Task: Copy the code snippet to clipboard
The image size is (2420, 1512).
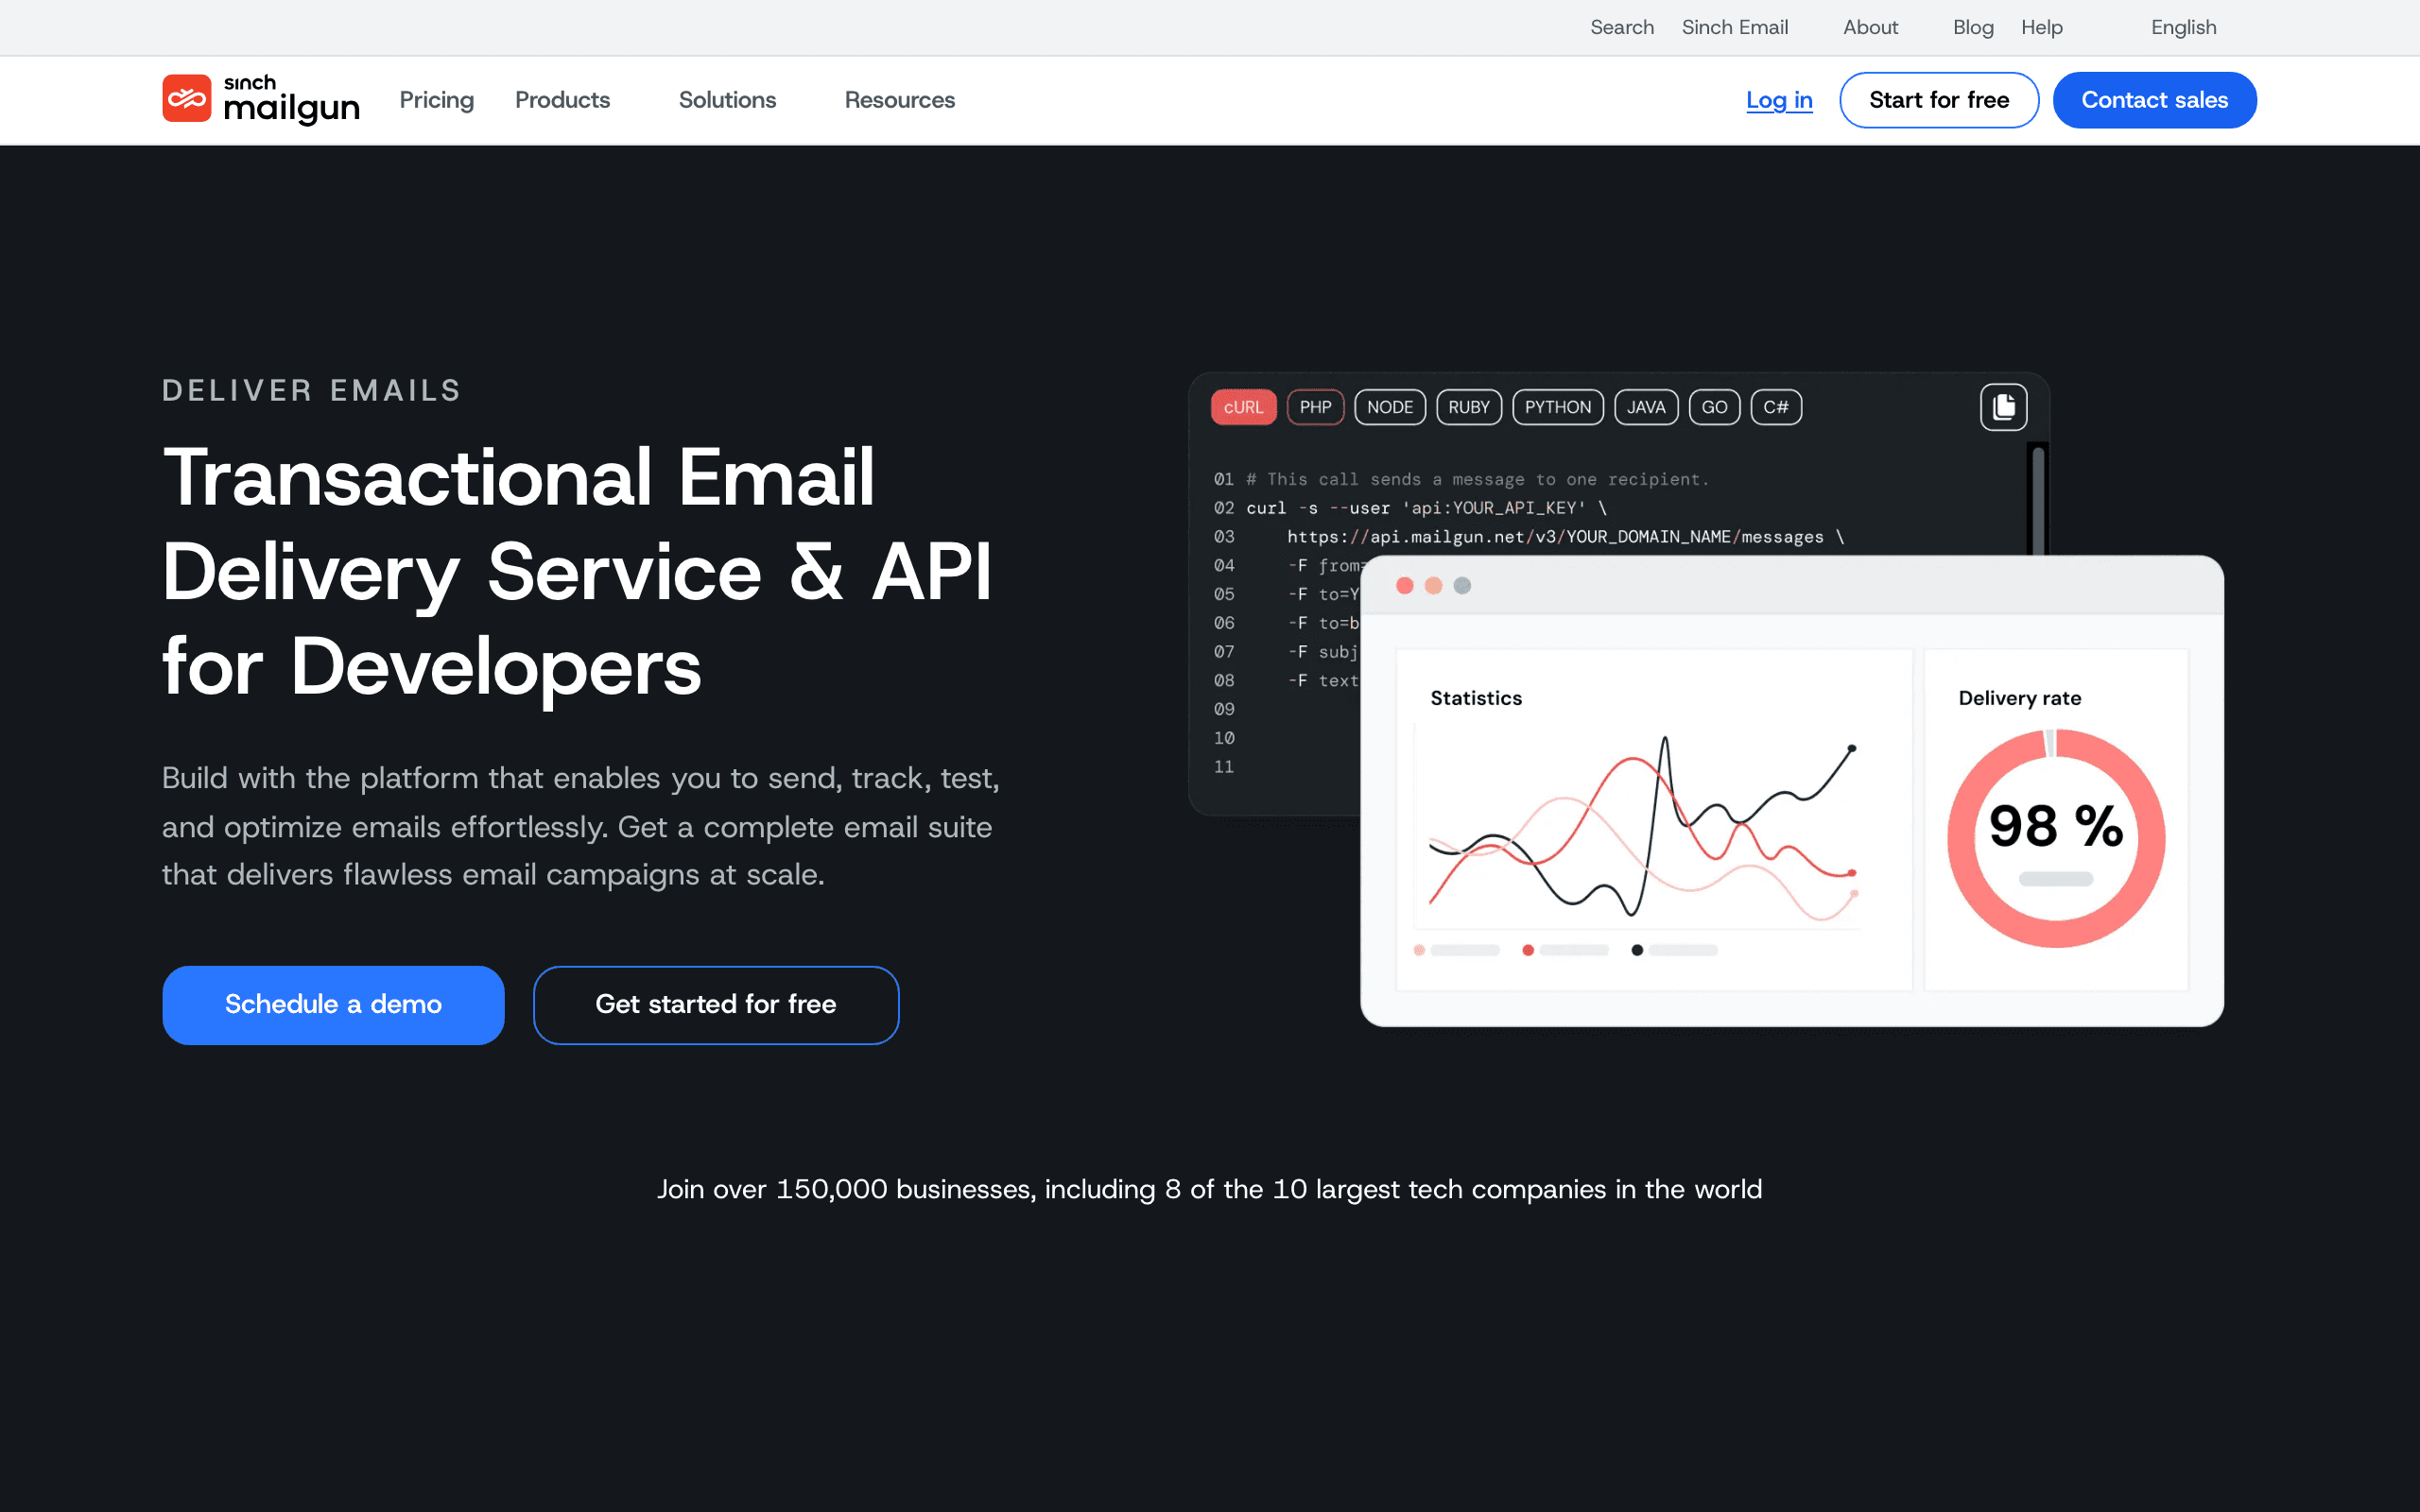Action: click(2003, 406)
